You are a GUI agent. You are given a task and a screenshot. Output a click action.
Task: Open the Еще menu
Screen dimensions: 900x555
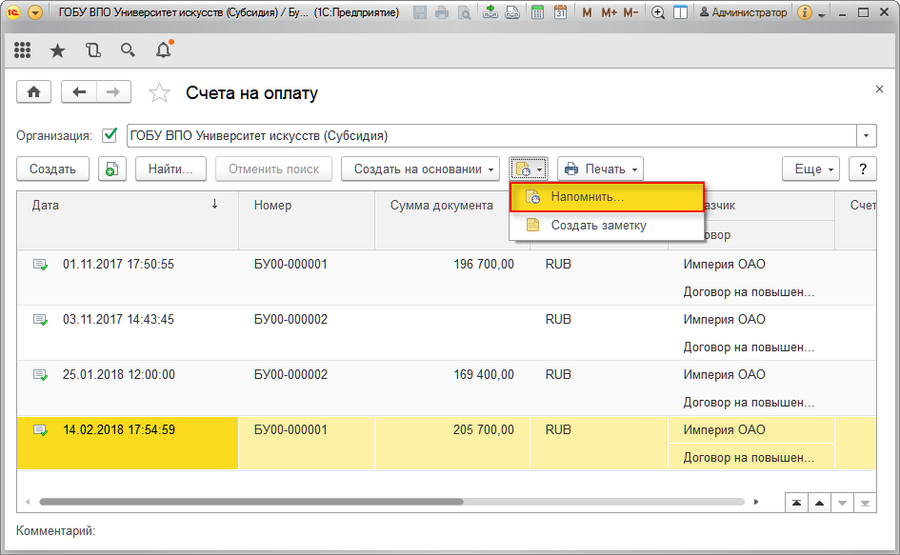812,169
